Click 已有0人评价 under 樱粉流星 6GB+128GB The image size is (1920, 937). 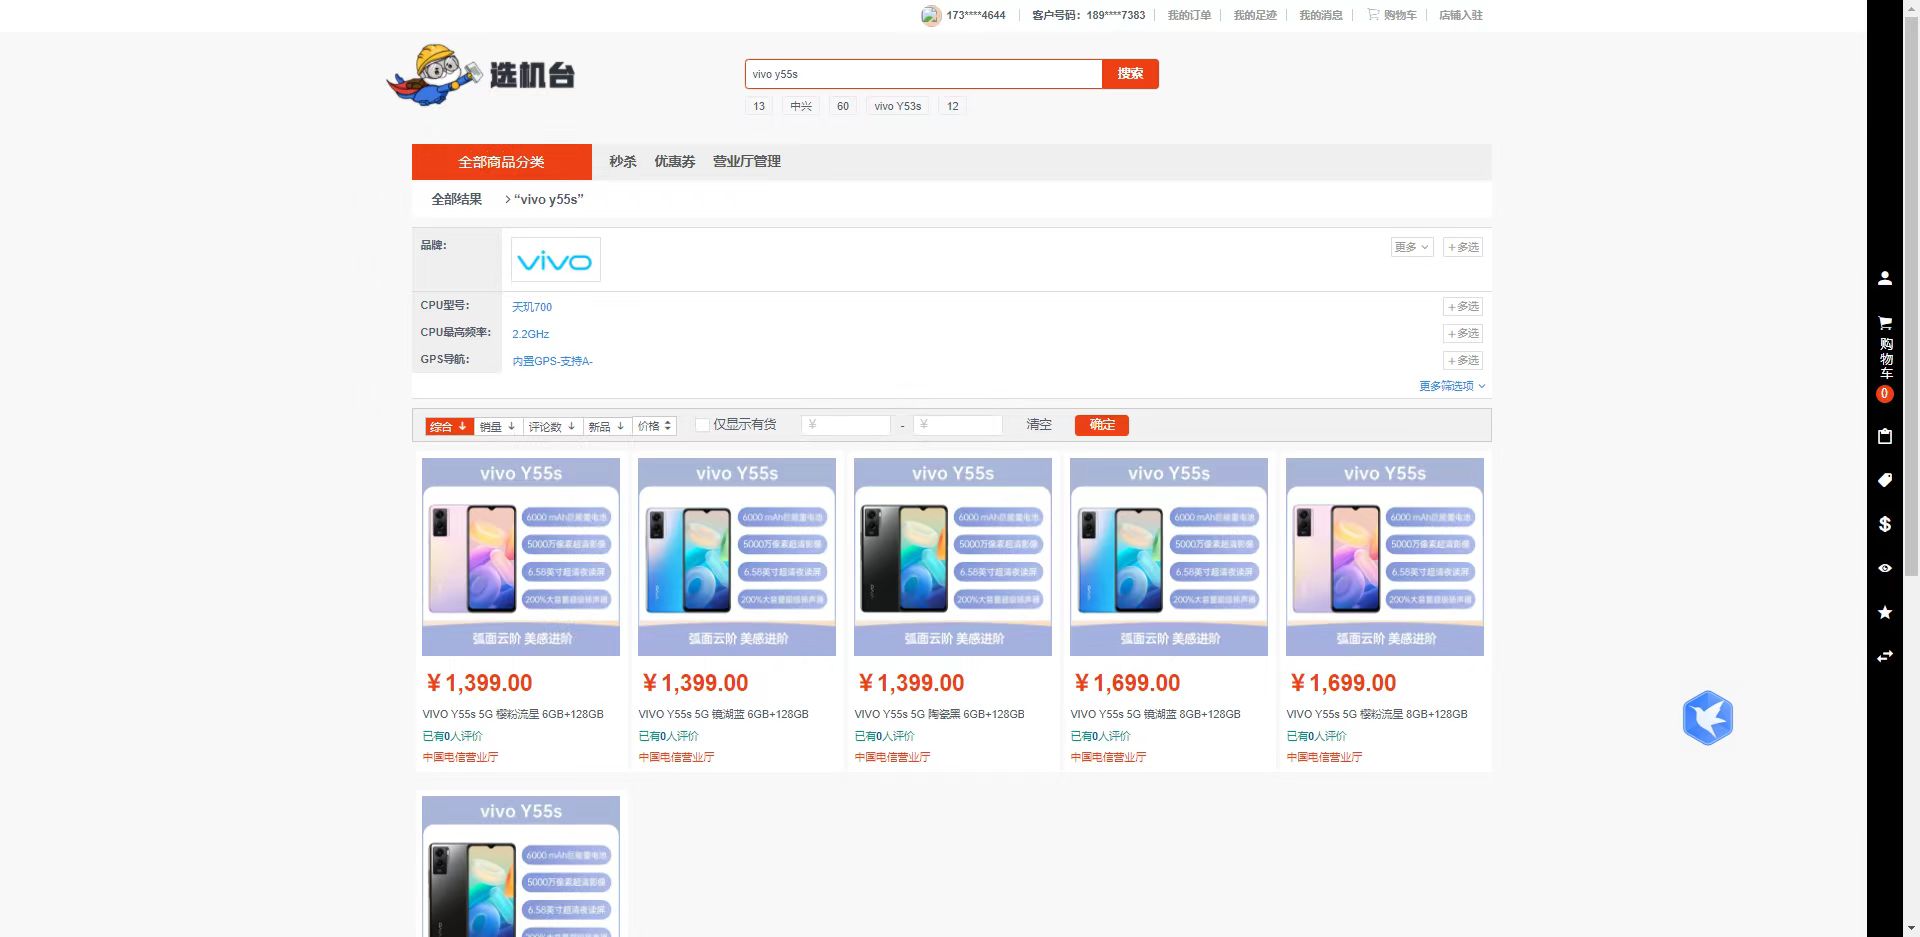tap(453, 736)
